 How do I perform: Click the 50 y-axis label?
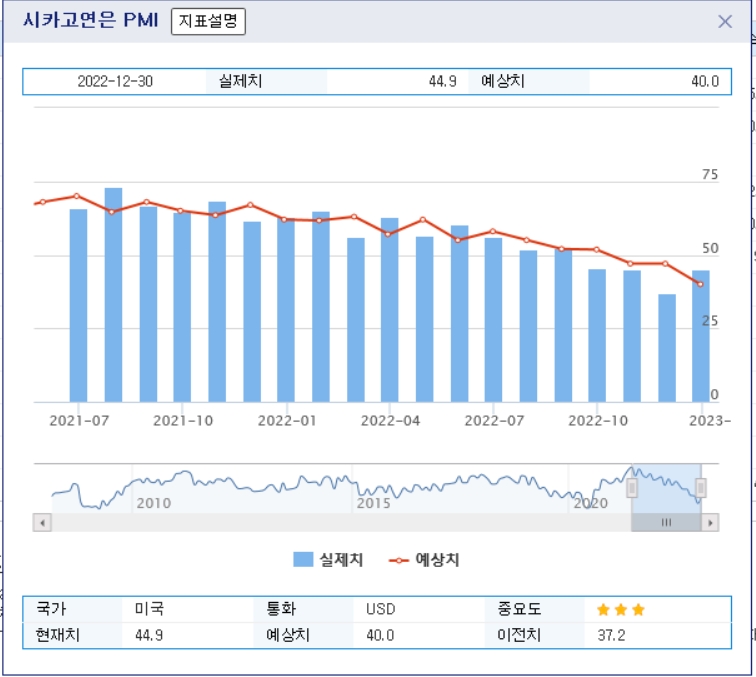(710, 249)
